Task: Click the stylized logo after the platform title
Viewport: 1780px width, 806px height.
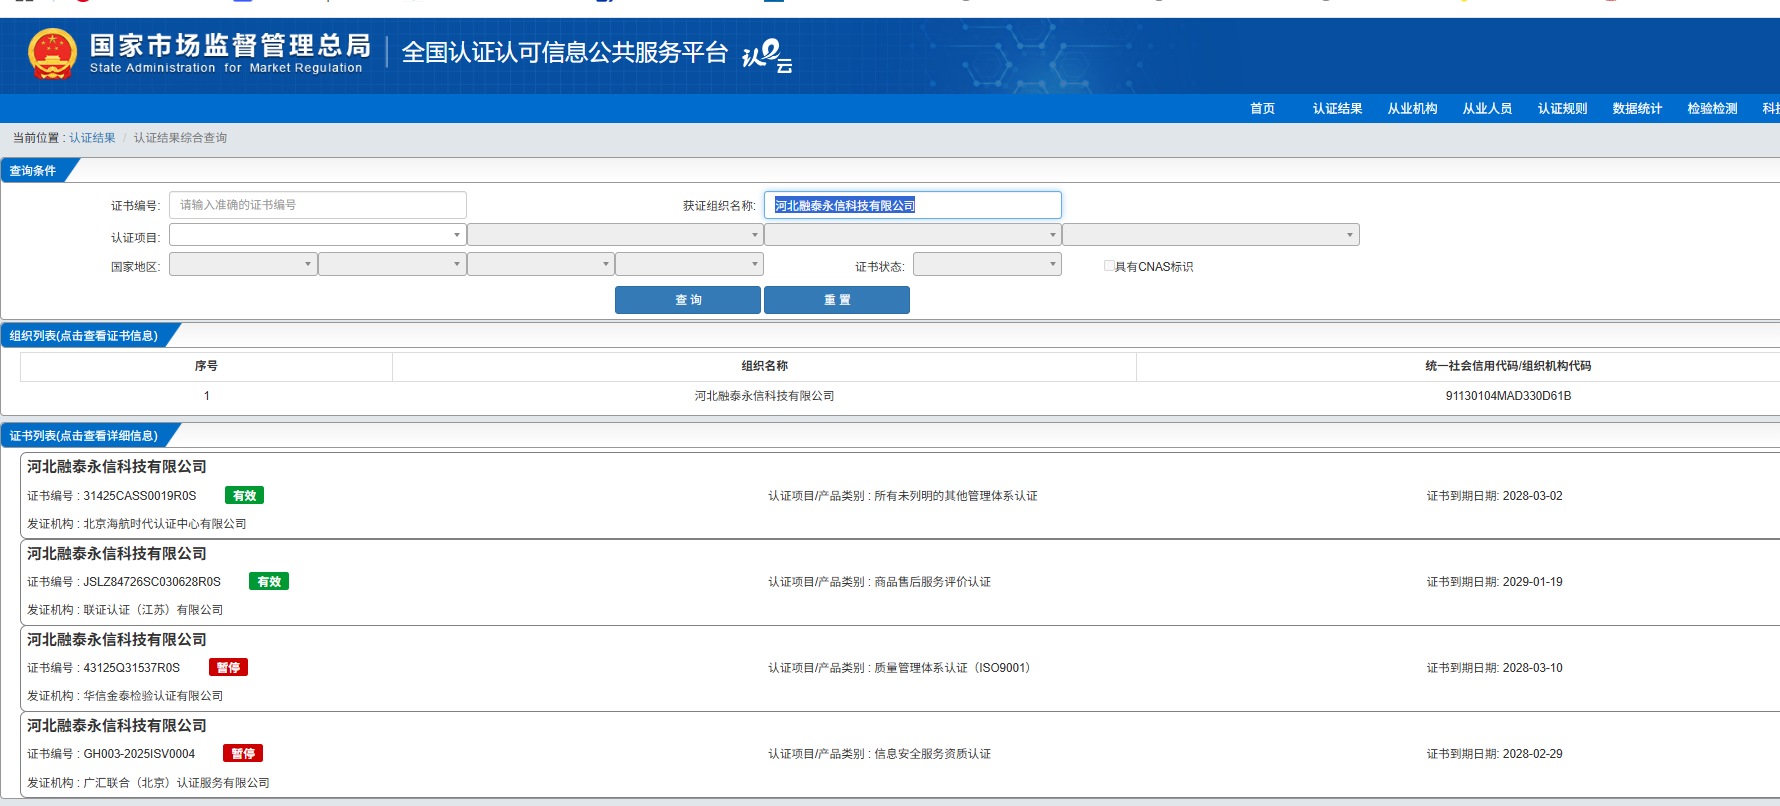Action: coord(767,55)
